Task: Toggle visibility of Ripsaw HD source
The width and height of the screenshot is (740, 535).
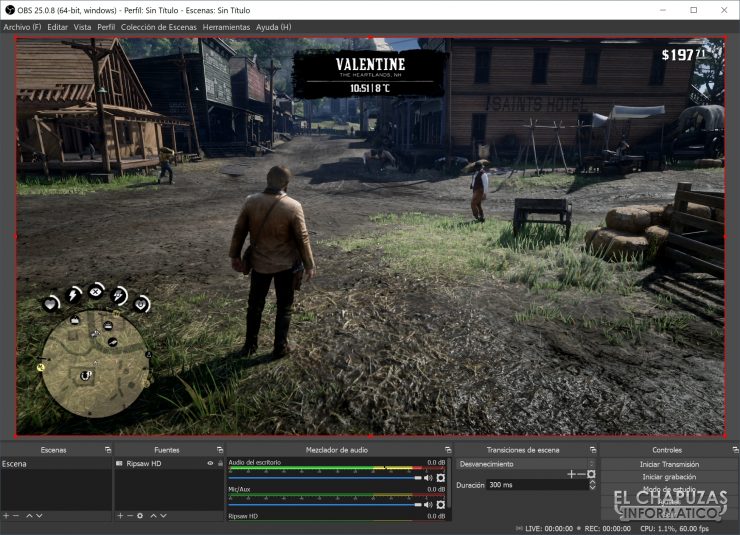Action: point(210,464)
